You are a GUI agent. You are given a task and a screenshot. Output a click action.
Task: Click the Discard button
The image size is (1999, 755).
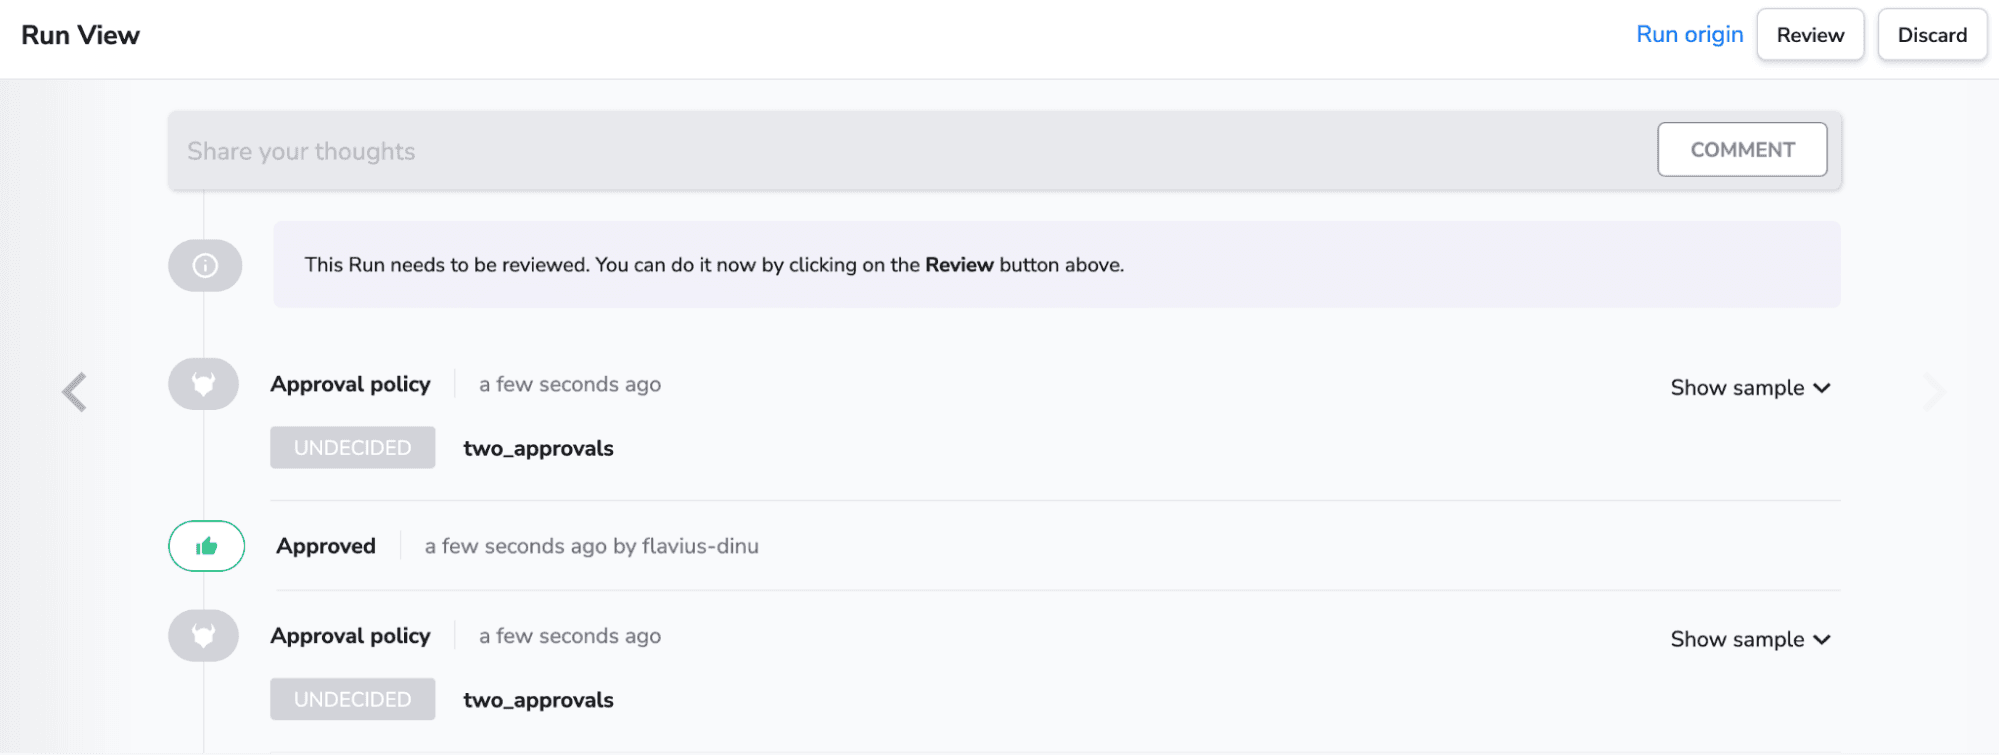1932,35
